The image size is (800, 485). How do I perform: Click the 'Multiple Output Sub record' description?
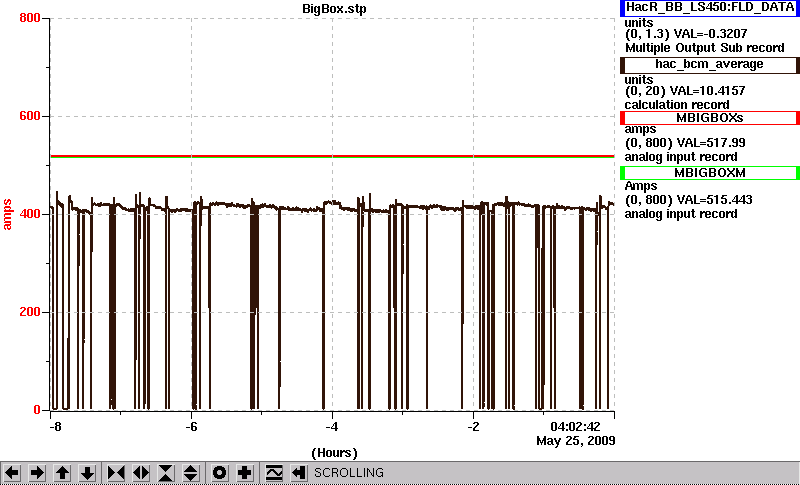[705, 48]
